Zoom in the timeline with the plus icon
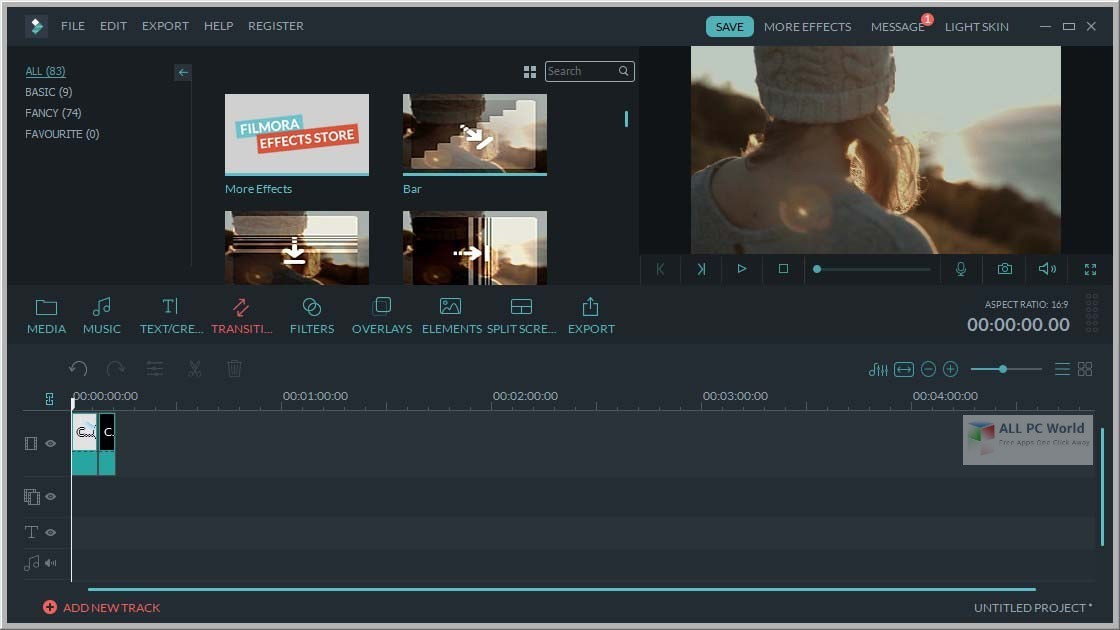 point(949,369)
